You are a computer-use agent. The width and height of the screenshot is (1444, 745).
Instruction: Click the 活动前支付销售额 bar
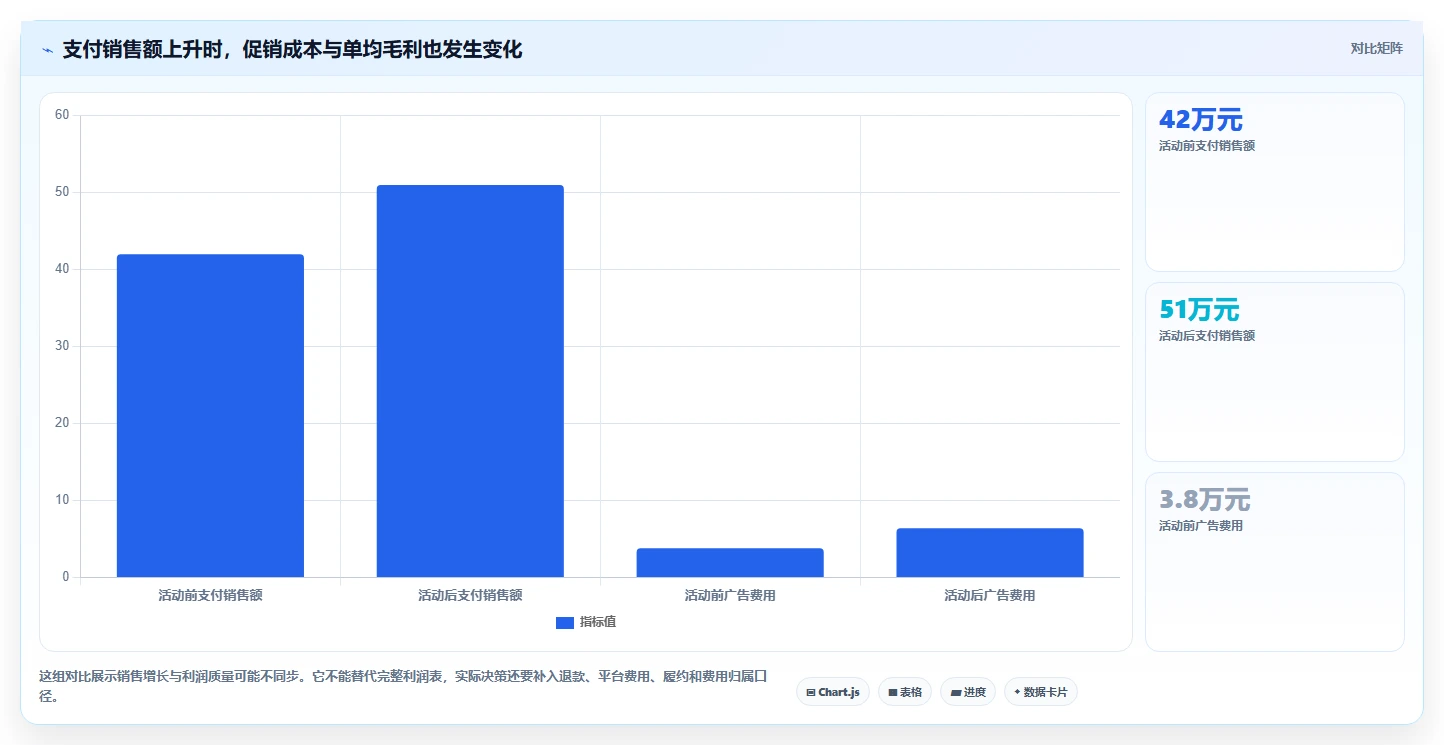tap(210, 416)
